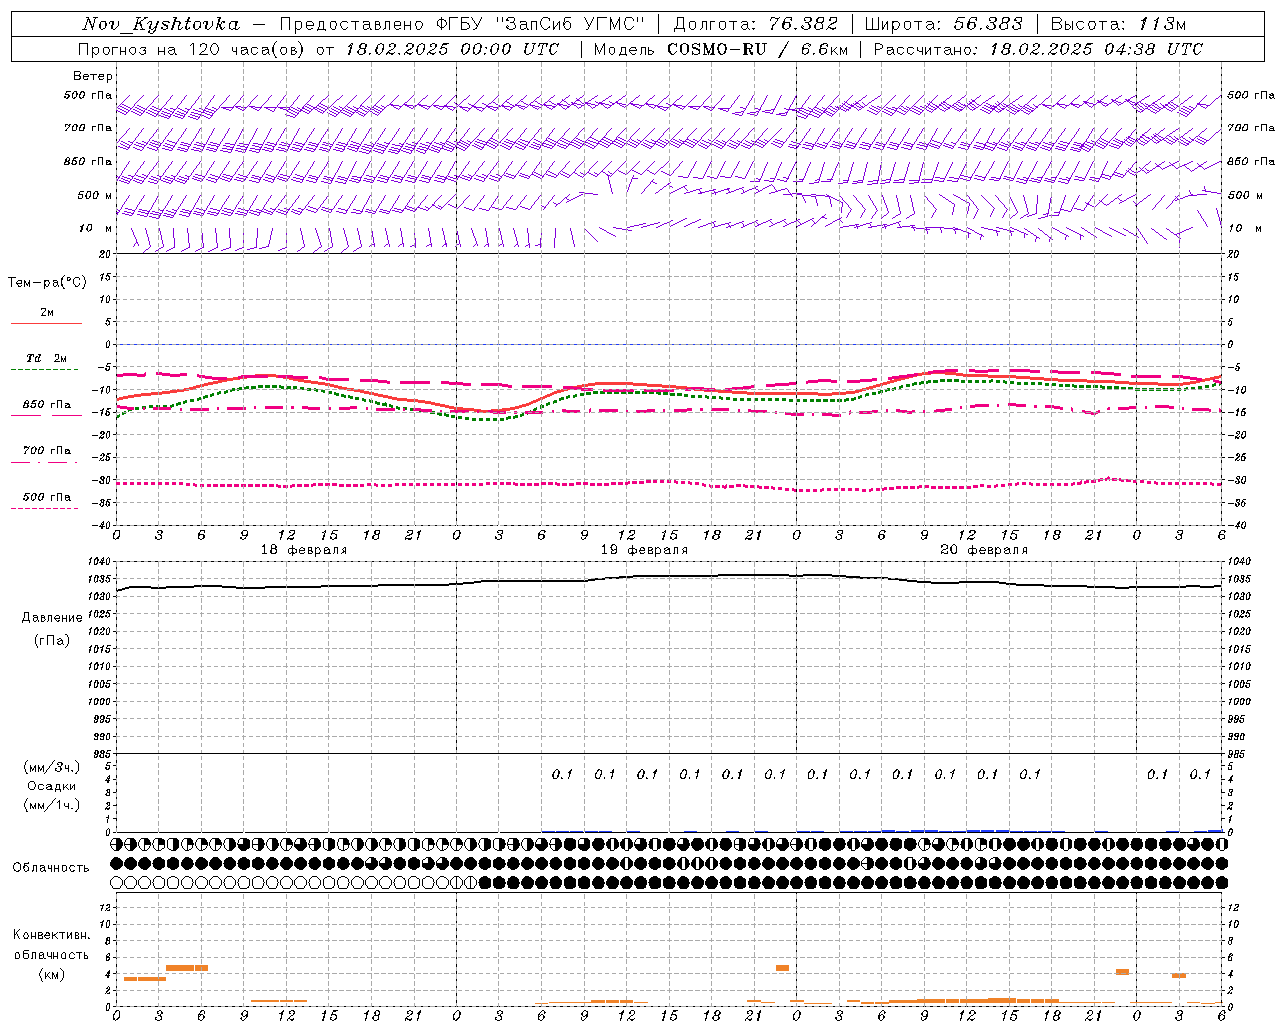Click the date label 19 февраля
Screen dimensions: 1280x1024
click(644, 550)
